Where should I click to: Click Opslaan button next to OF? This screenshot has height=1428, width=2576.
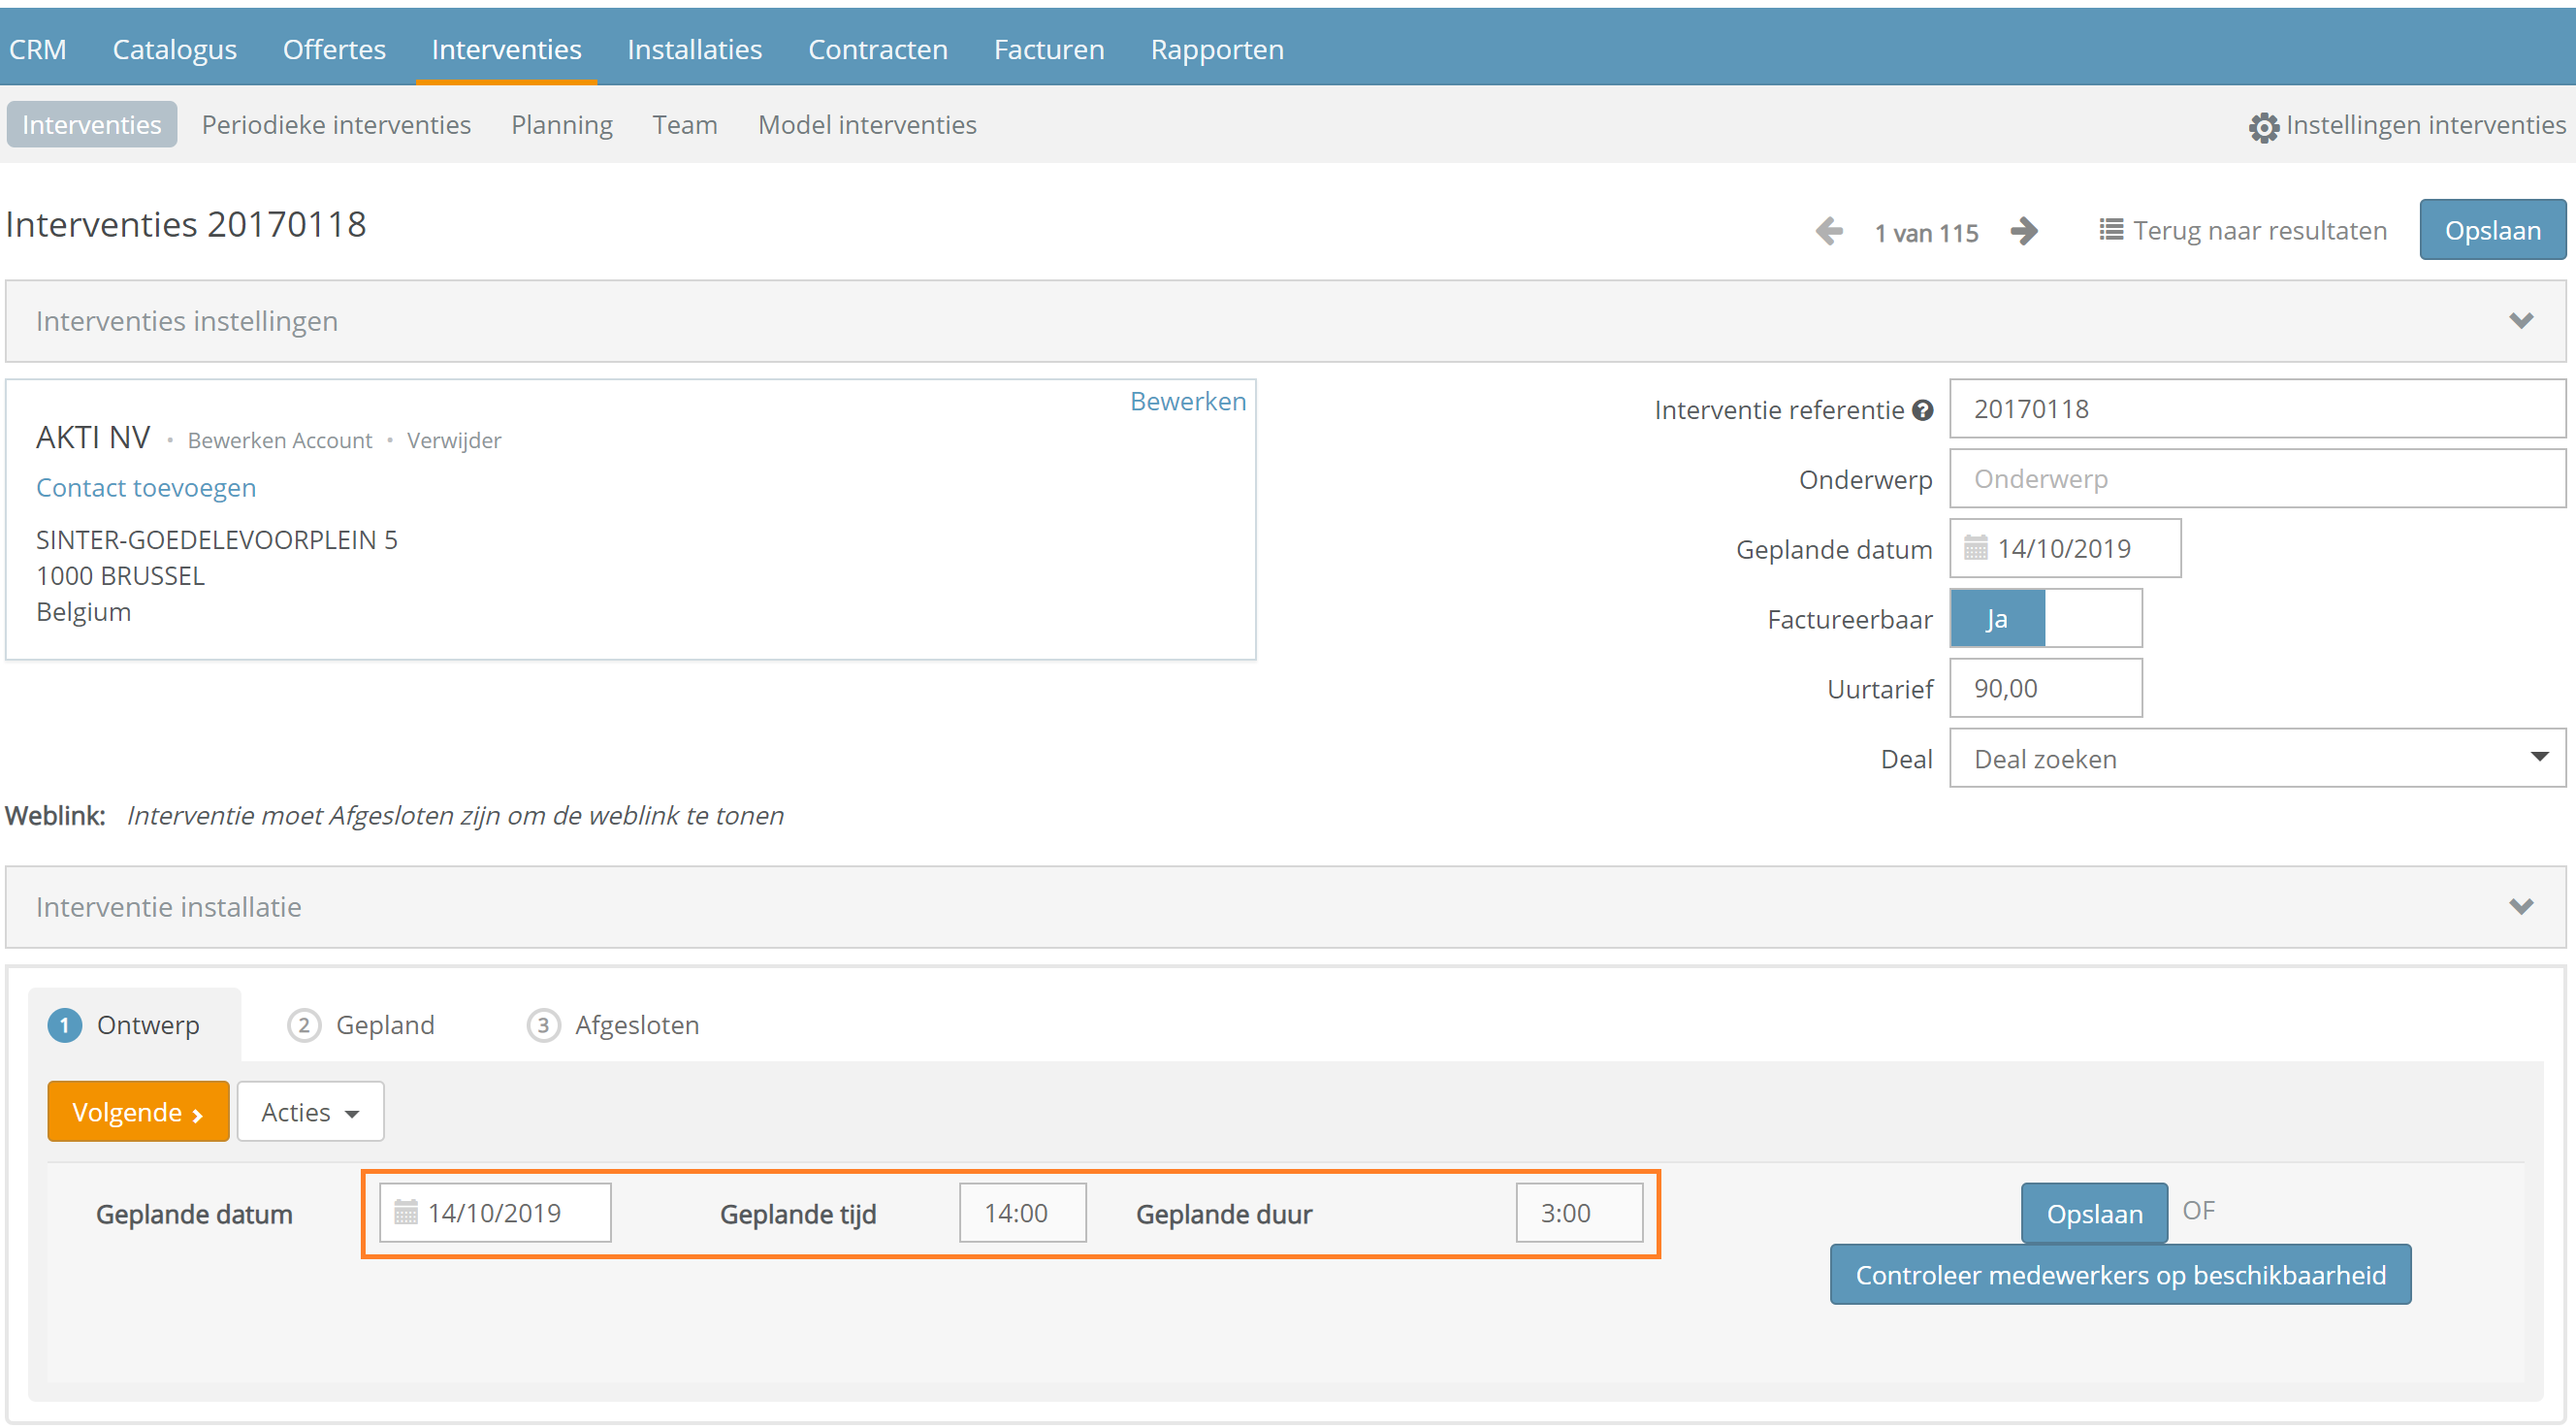click(x=2094, y=1214)
